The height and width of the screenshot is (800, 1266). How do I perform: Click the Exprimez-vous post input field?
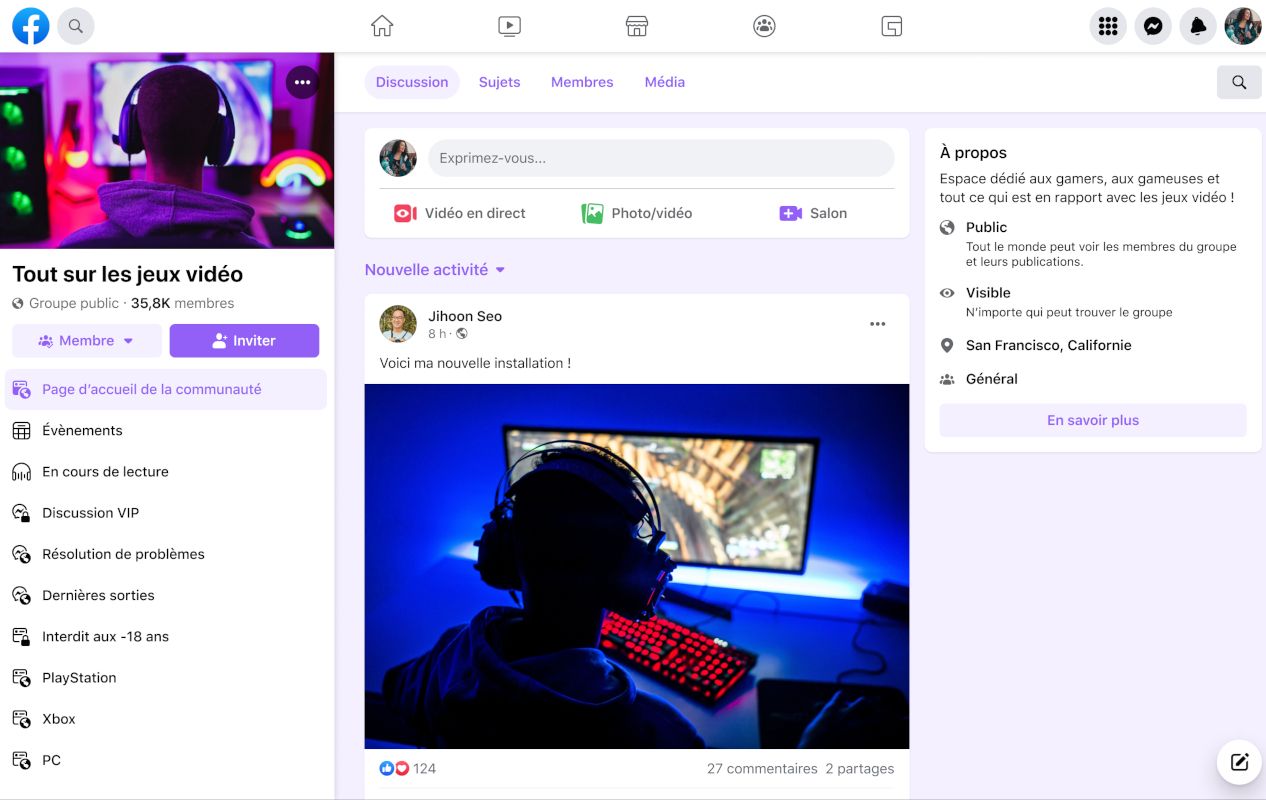coord(661,158)
